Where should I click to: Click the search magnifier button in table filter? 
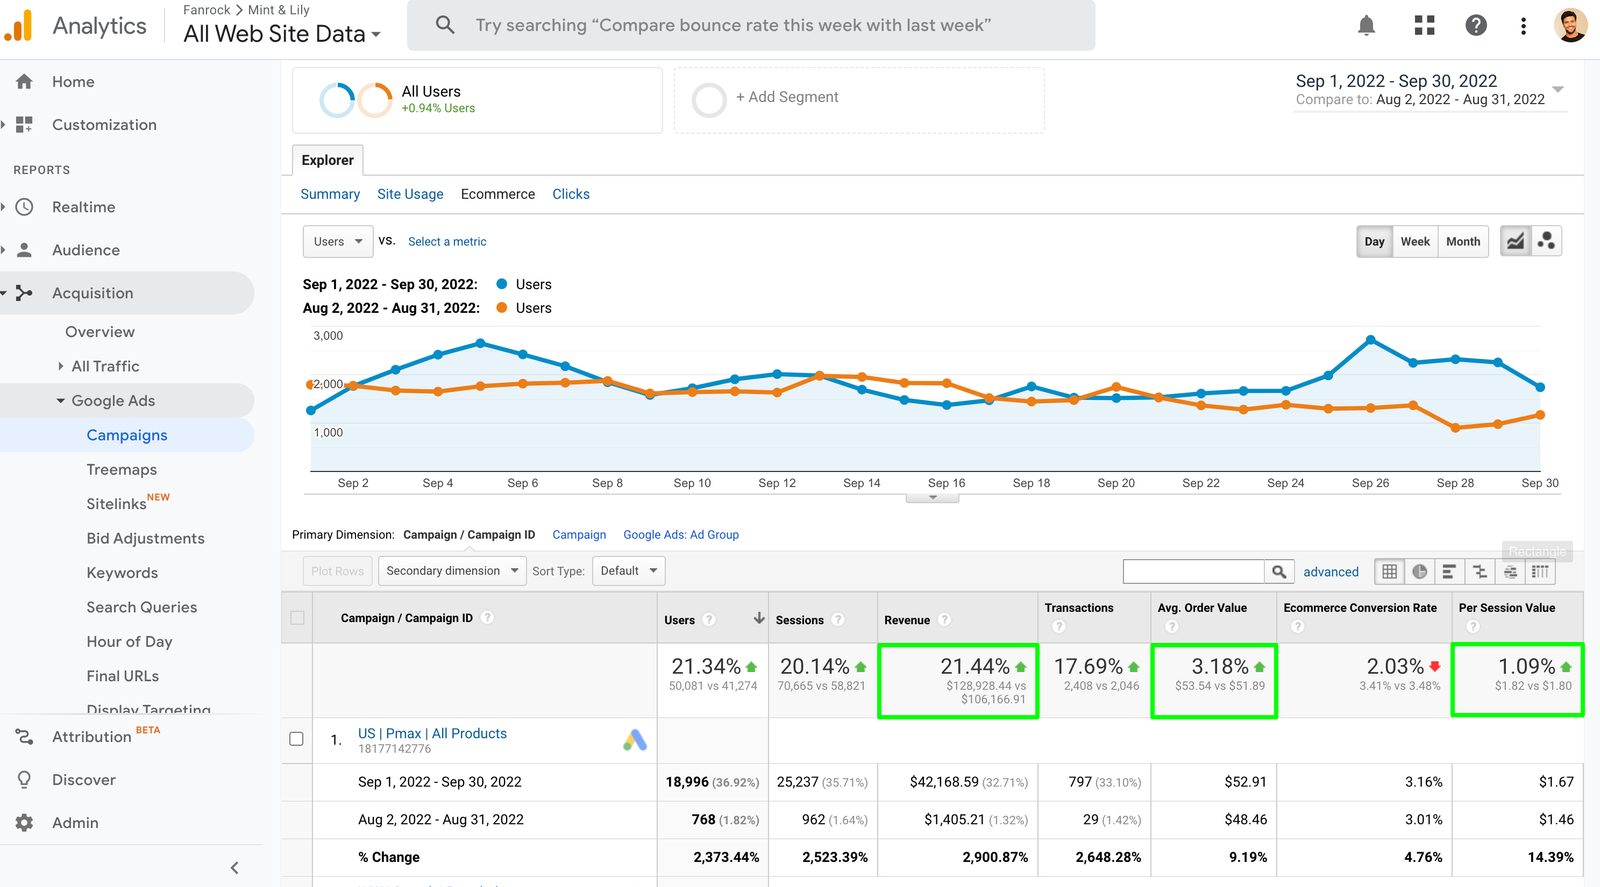coord(1278,572)
